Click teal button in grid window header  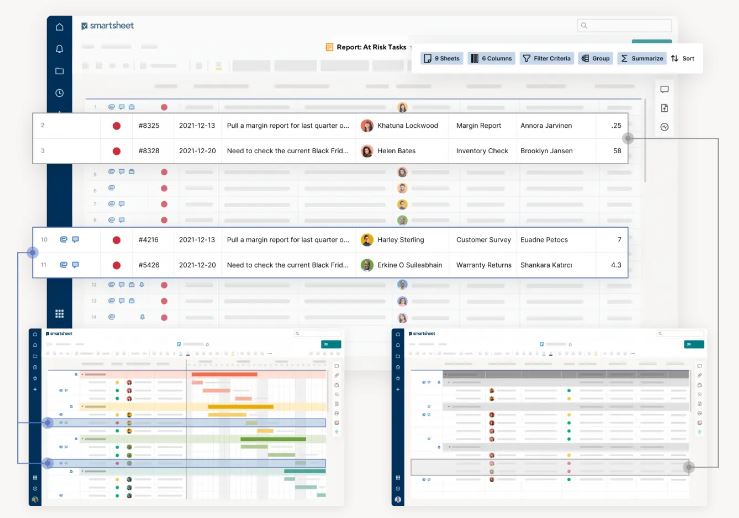(x=694, y=345)
